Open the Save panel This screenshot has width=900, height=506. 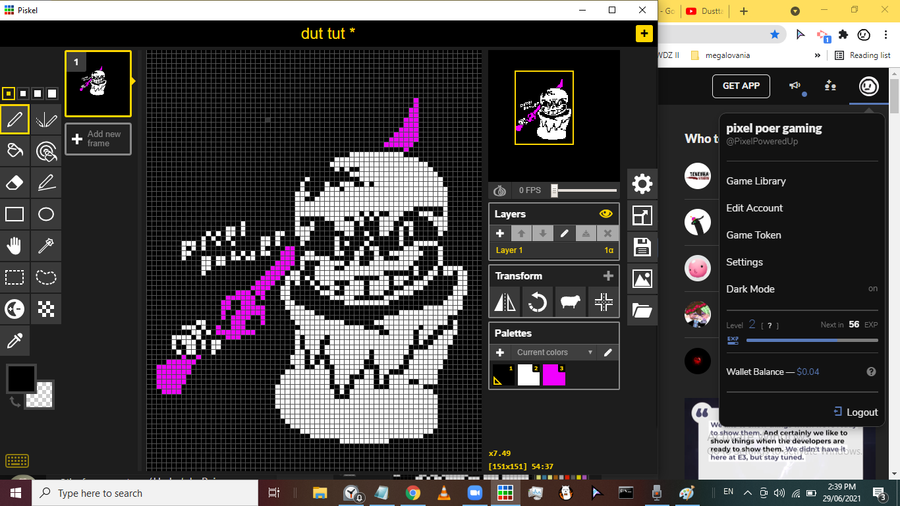[642, 247]
